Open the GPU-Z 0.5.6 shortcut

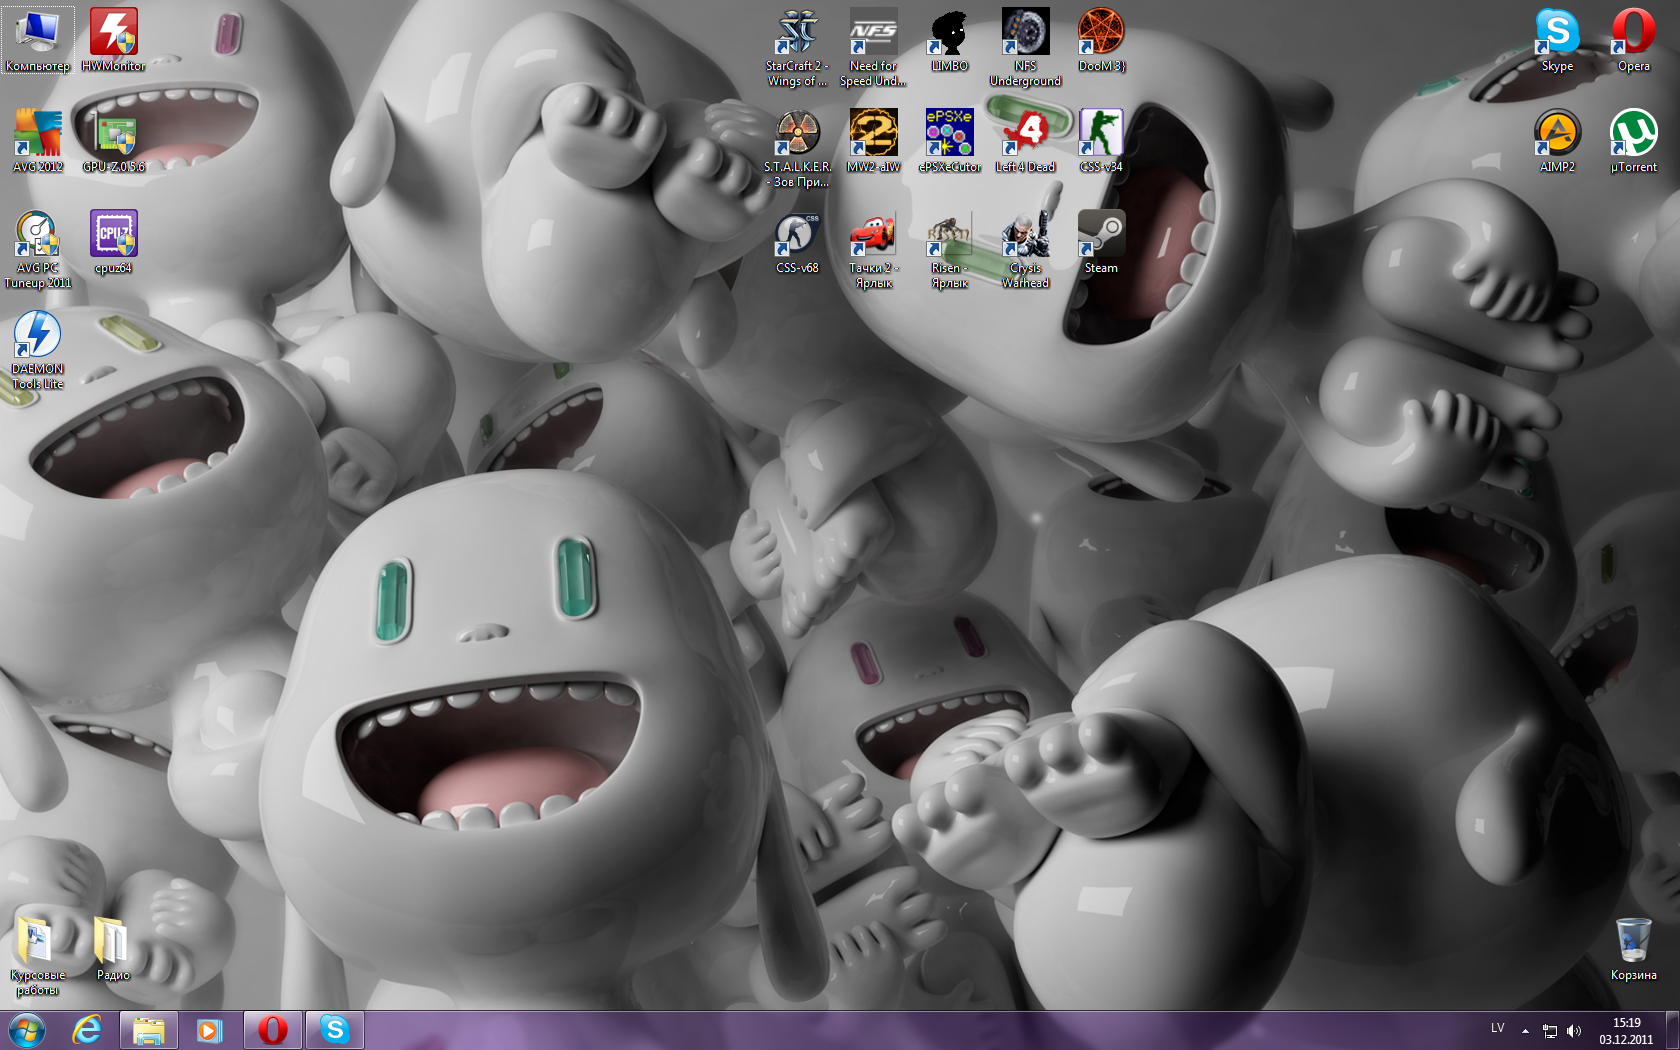(113, 141)
